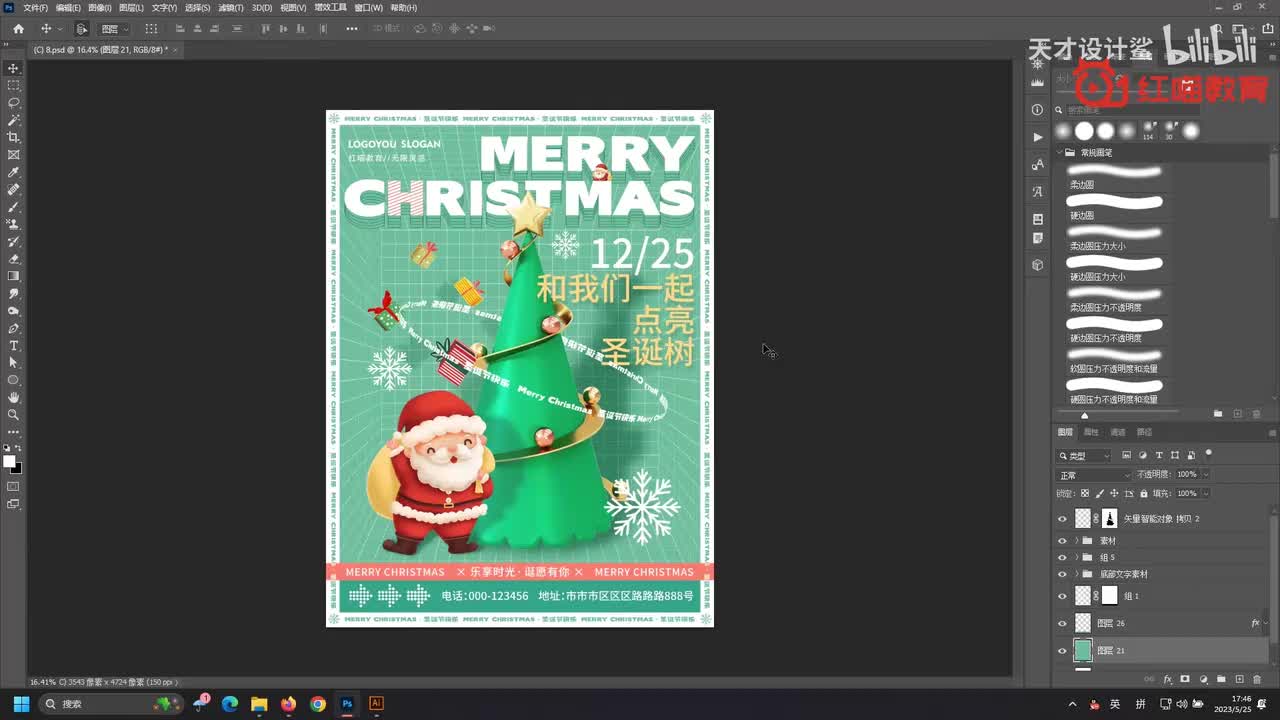Toggle the layer filter on/off switch
The width and height of the screenshot is (1280, 720).
(x=1209, y=454)
